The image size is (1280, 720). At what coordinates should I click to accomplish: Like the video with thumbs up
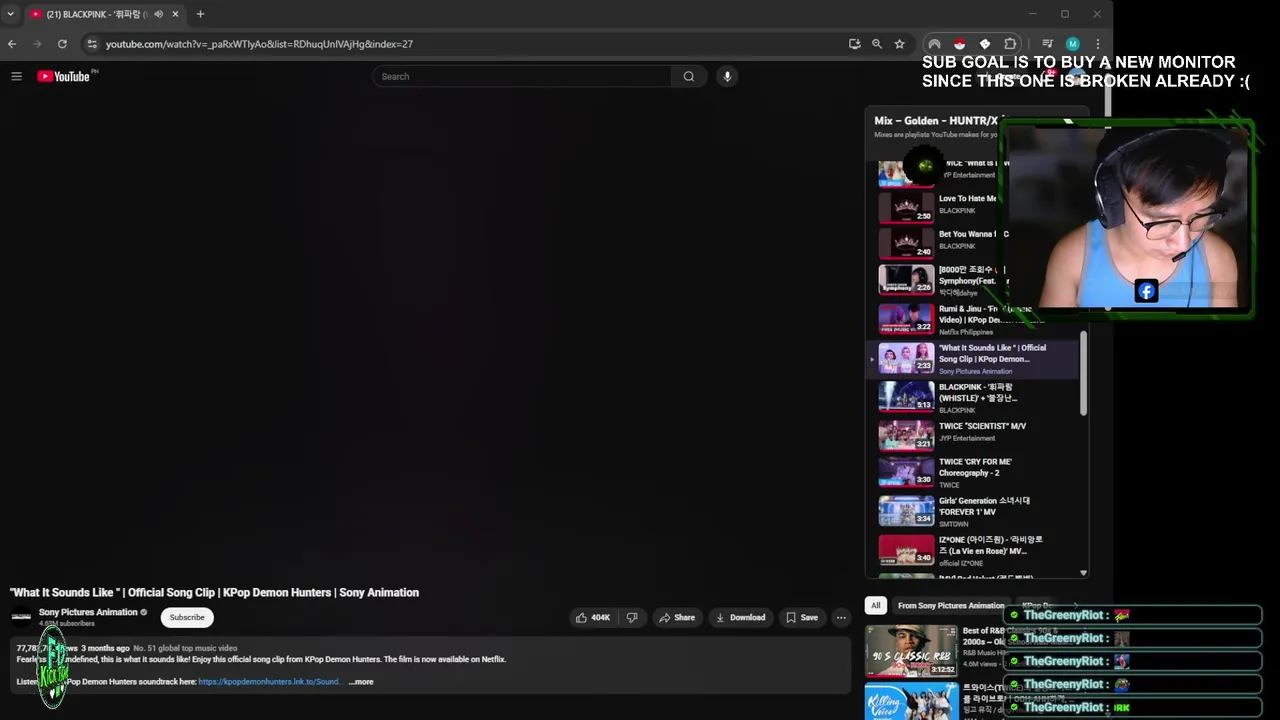pos(592,618)
